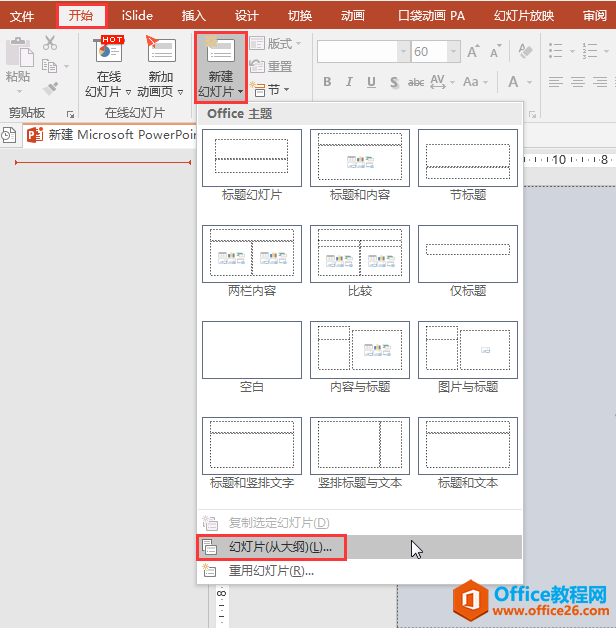Toggle Bold formatting button
This screenshot has width=616, height=628.
[326, 82]
